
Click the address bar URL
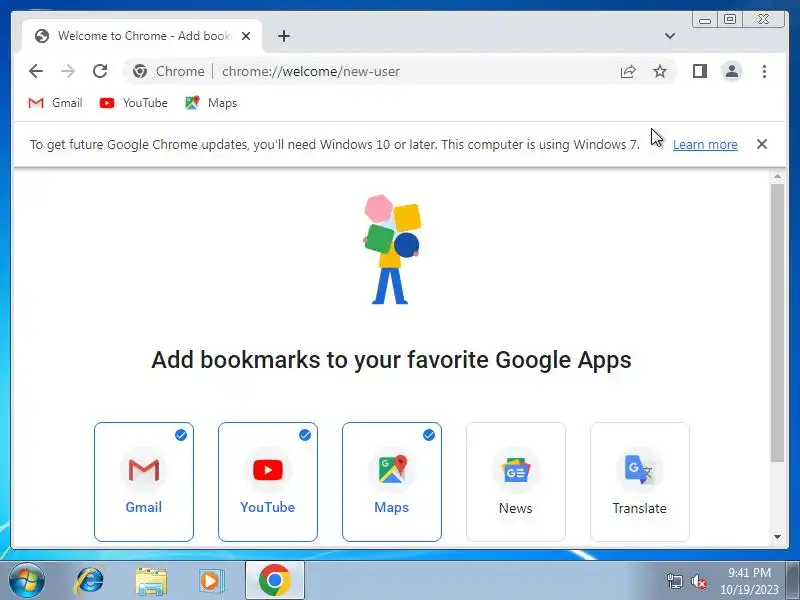click(311, 71)
